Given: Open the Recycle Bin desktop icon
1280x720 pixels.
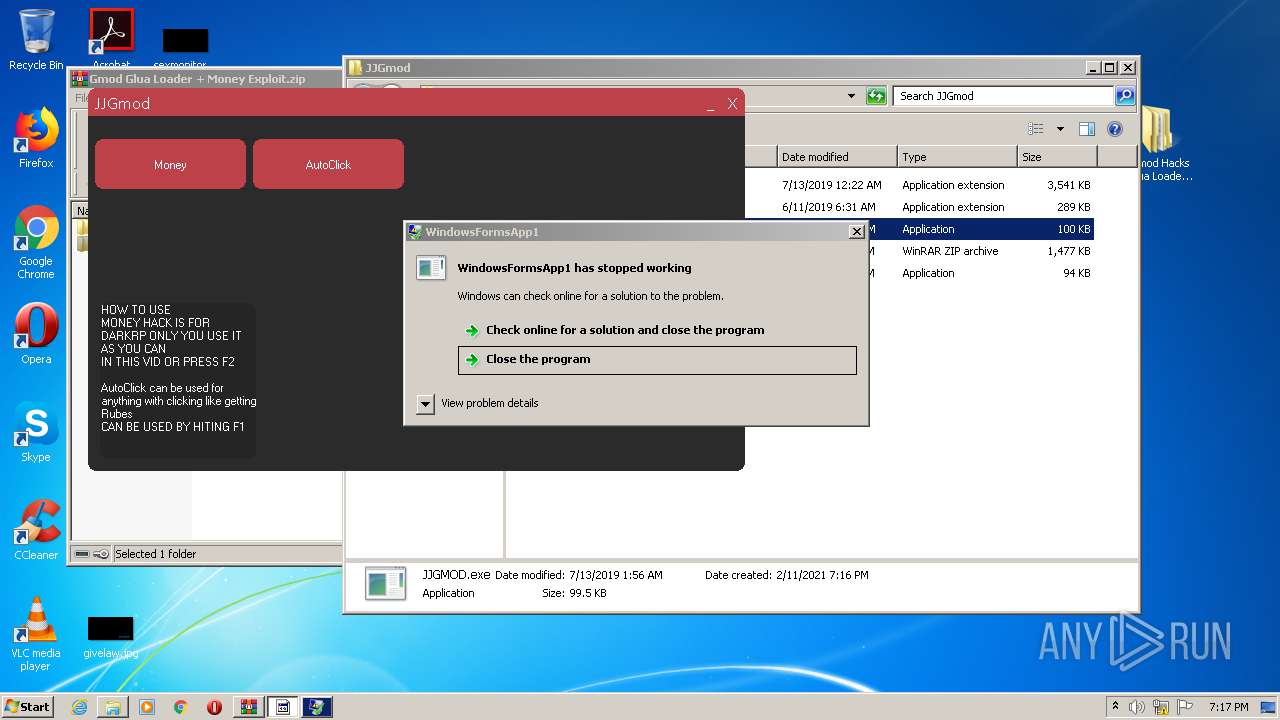Looking at the screenshot, I should [36, 40].
